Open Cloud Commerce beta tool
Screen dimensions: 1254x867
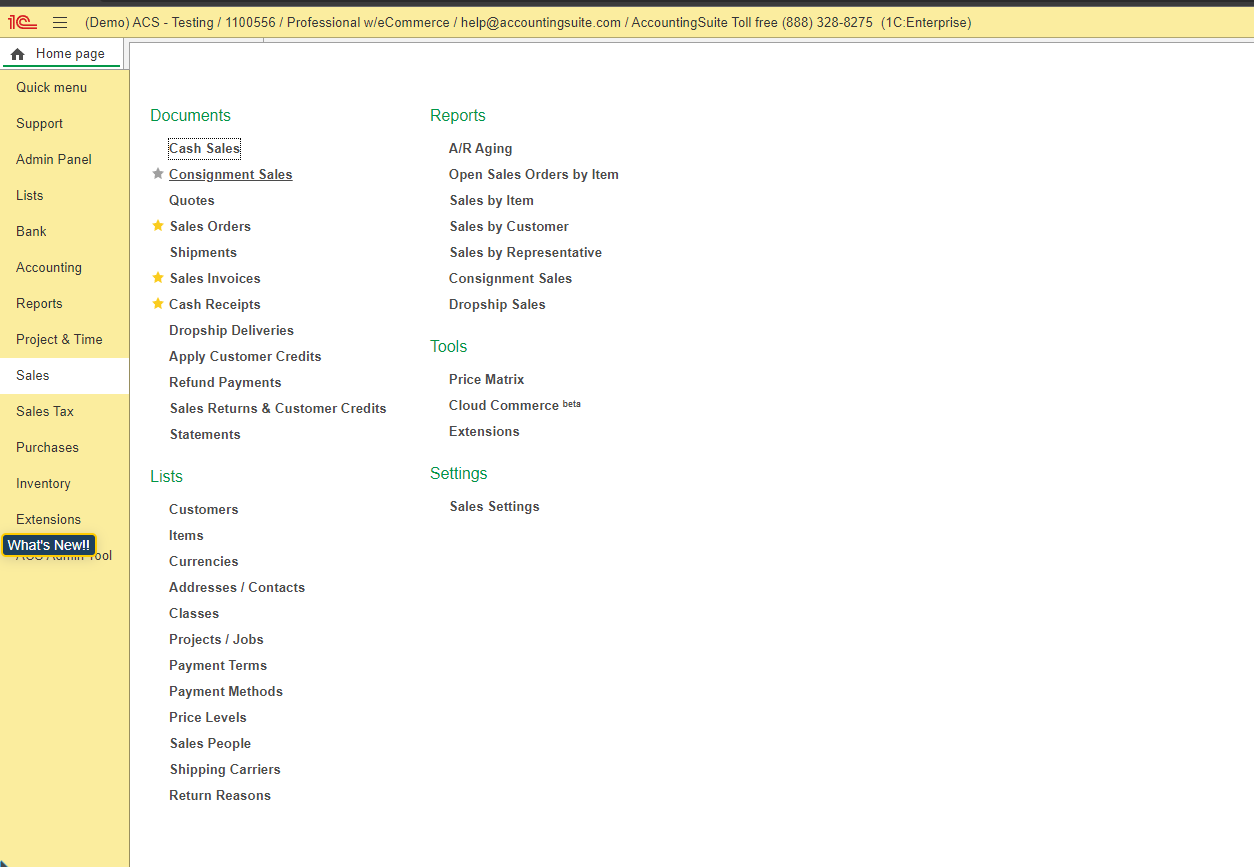pos(515,405)
